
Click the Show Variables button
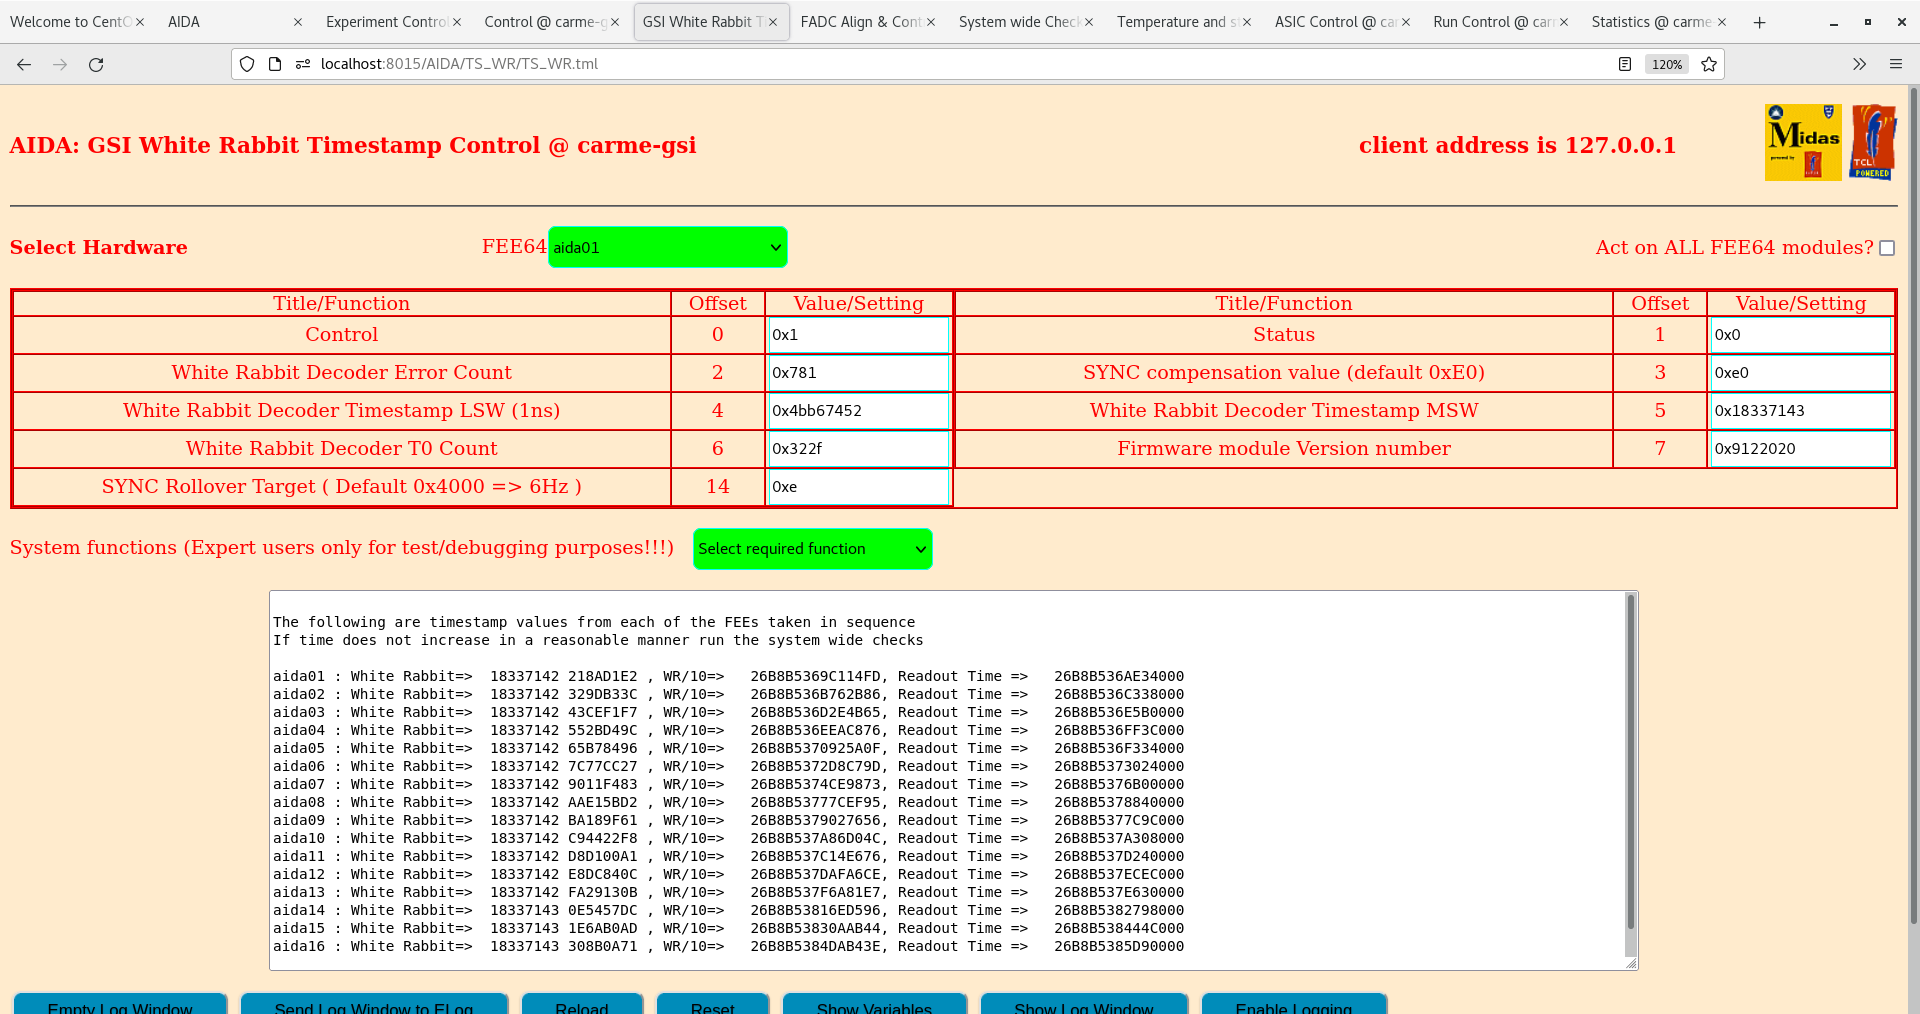tap(874, 1006)
